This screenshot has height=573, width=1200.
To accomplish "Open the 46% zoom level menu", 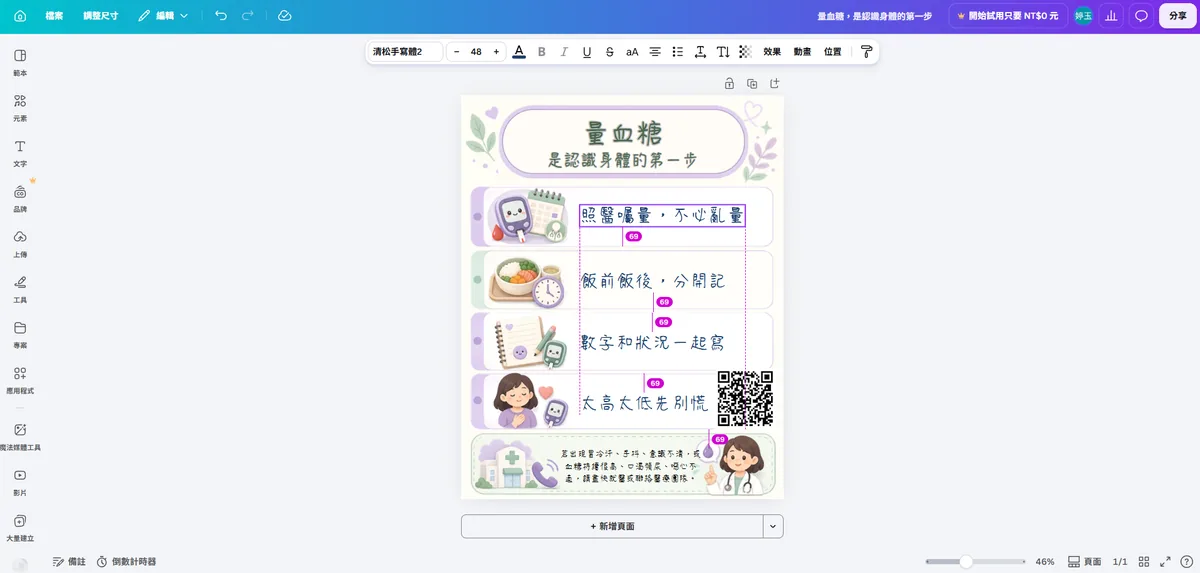I will [x=1045, y=562].
